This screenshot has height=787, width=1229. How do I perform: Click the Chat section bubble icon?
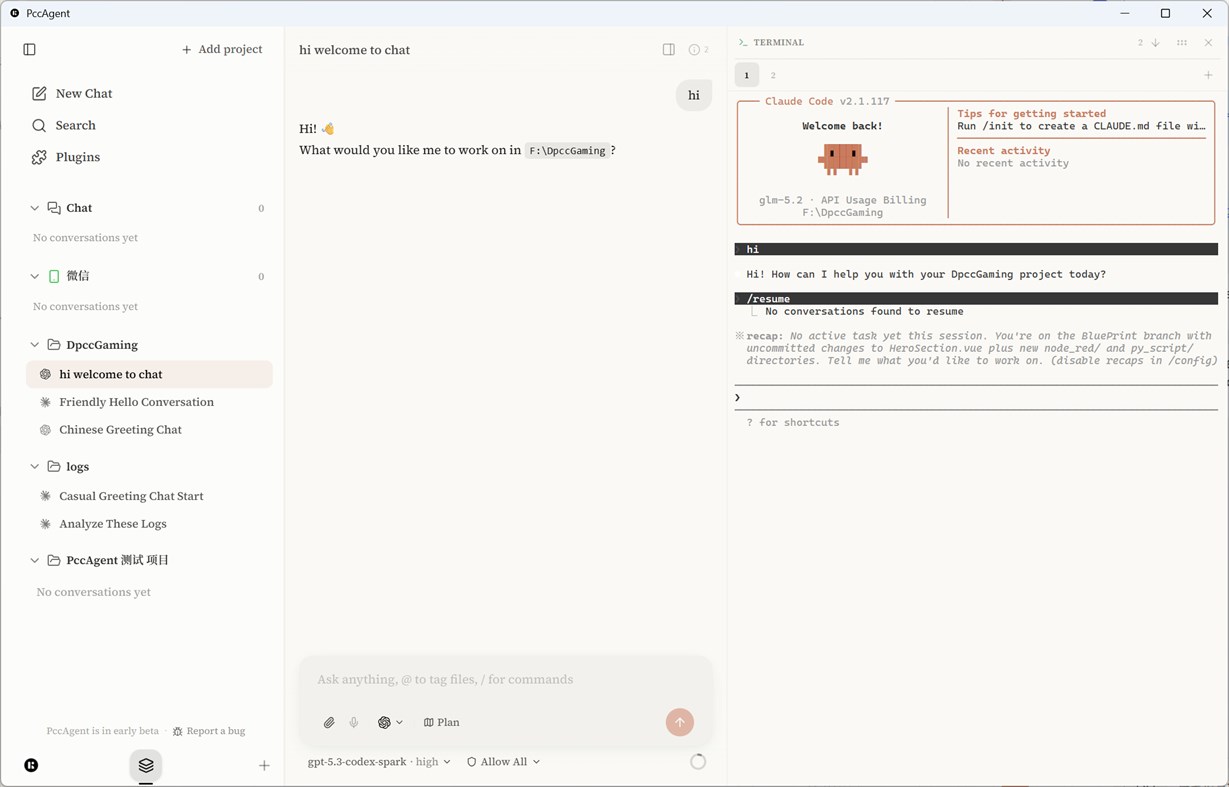[x=54, y=208]
